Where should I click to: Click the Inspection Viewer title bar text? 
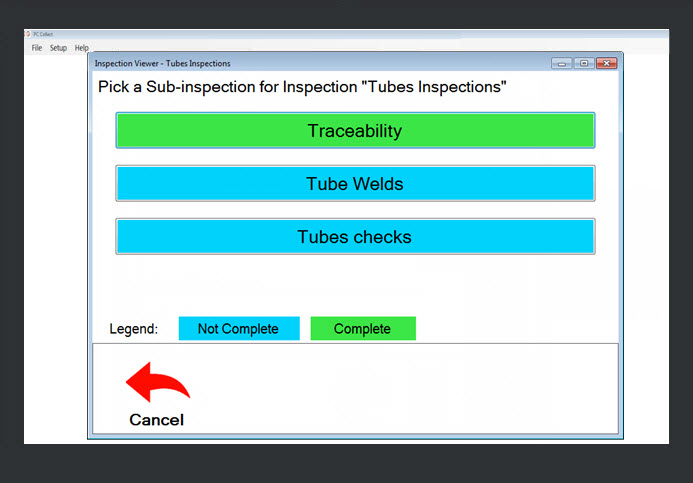tap(162, 63)
